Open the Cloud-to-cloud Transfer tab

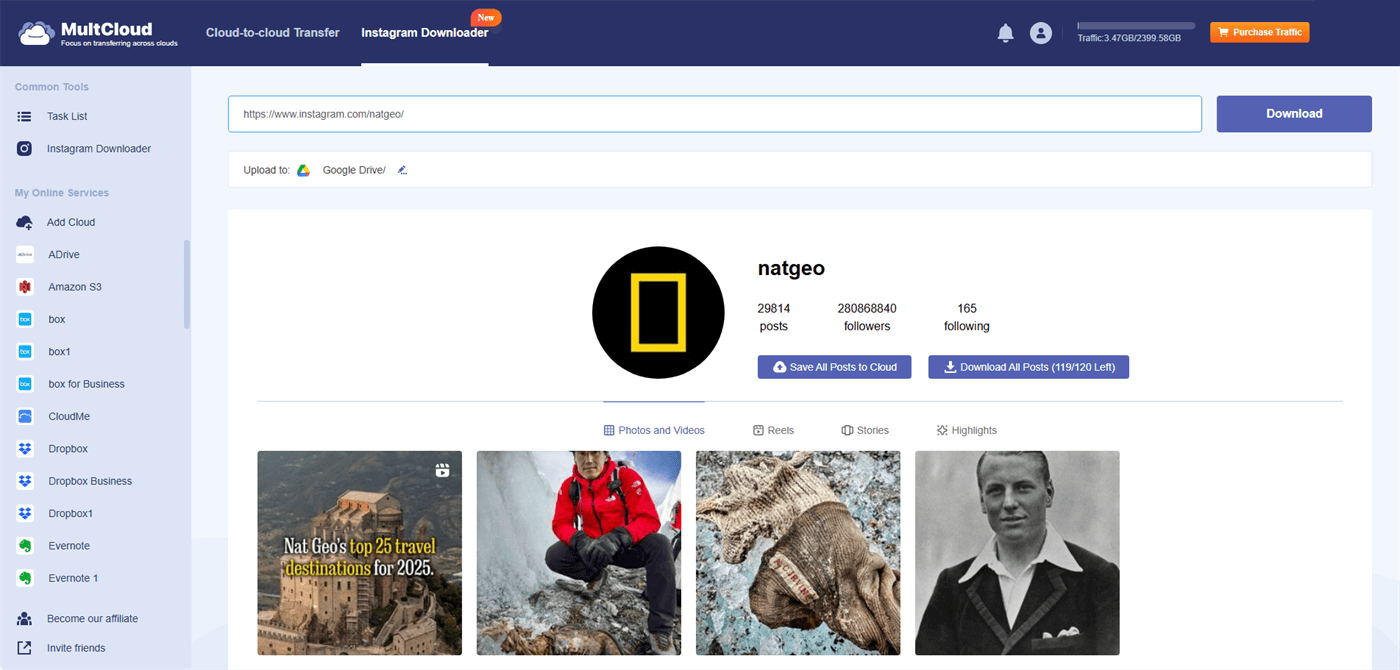tap(273, 33)
